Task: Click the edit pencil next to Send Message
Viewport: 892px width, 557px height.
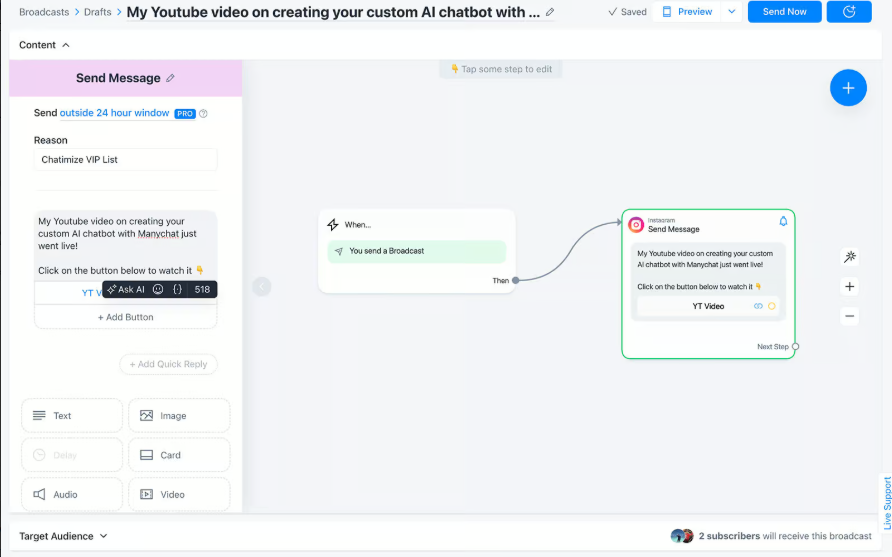Action: coord(170,78)
